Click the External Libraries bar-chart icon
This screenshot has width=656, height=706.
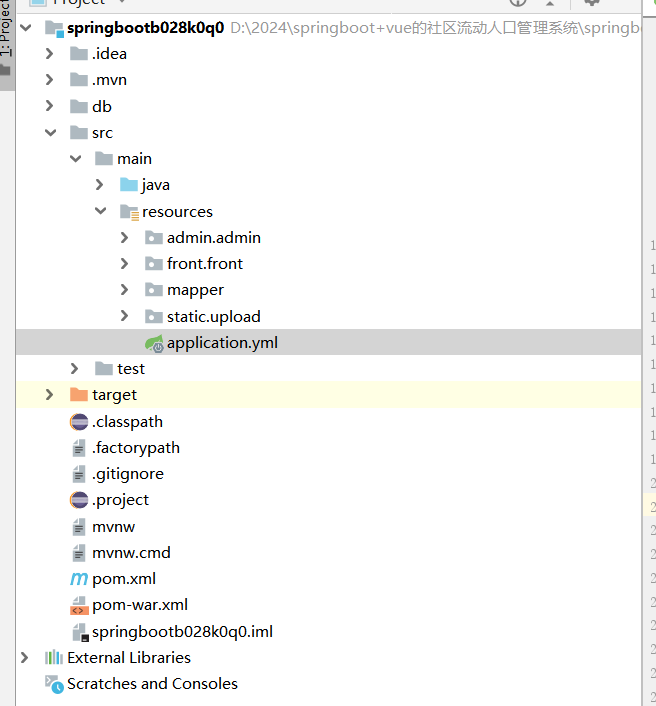tap(54, 658)
